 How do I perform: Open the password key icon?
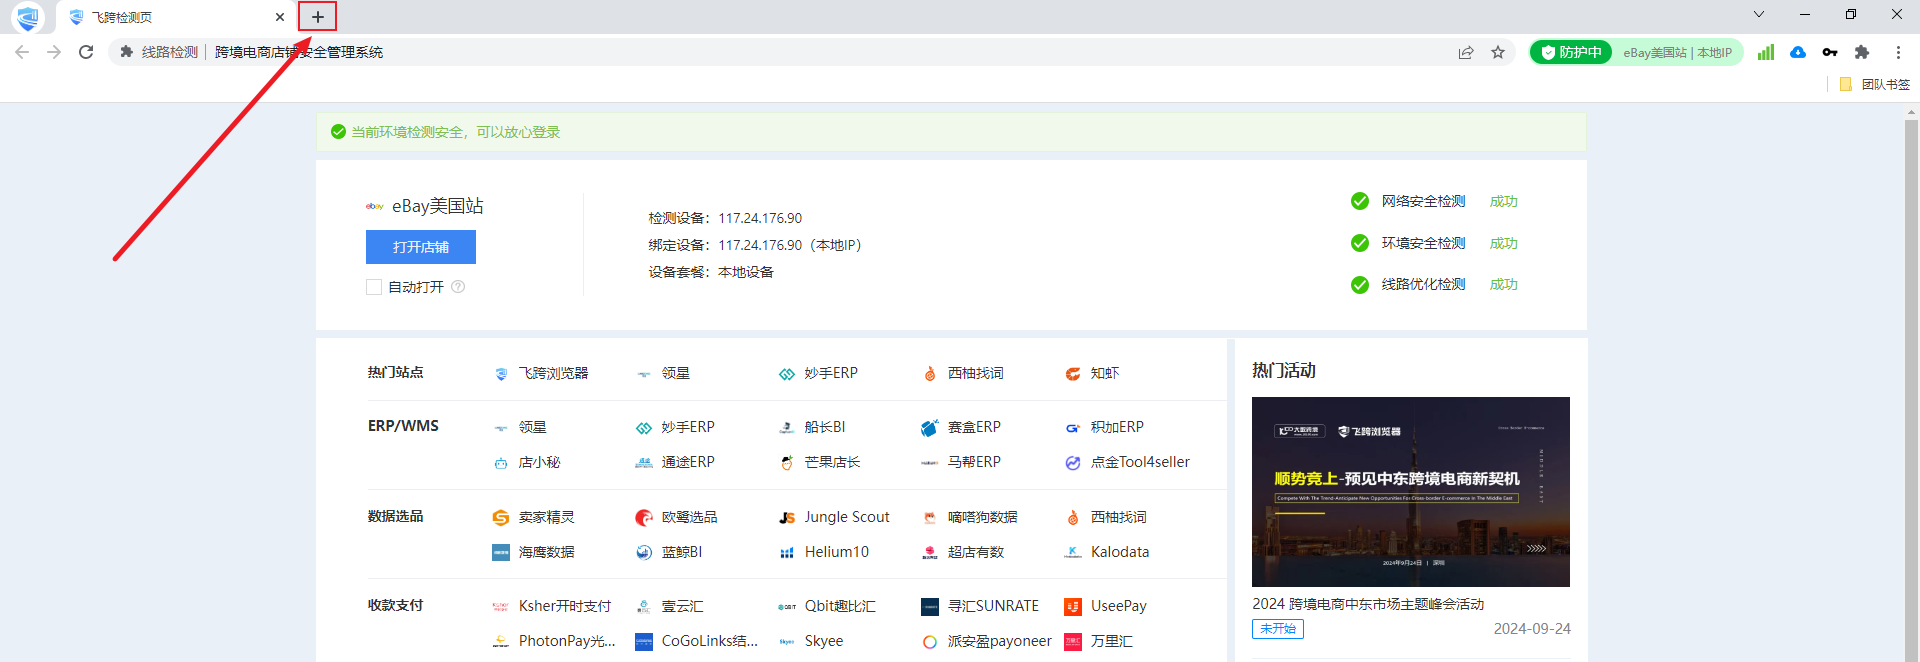(x=1829, y=52)
